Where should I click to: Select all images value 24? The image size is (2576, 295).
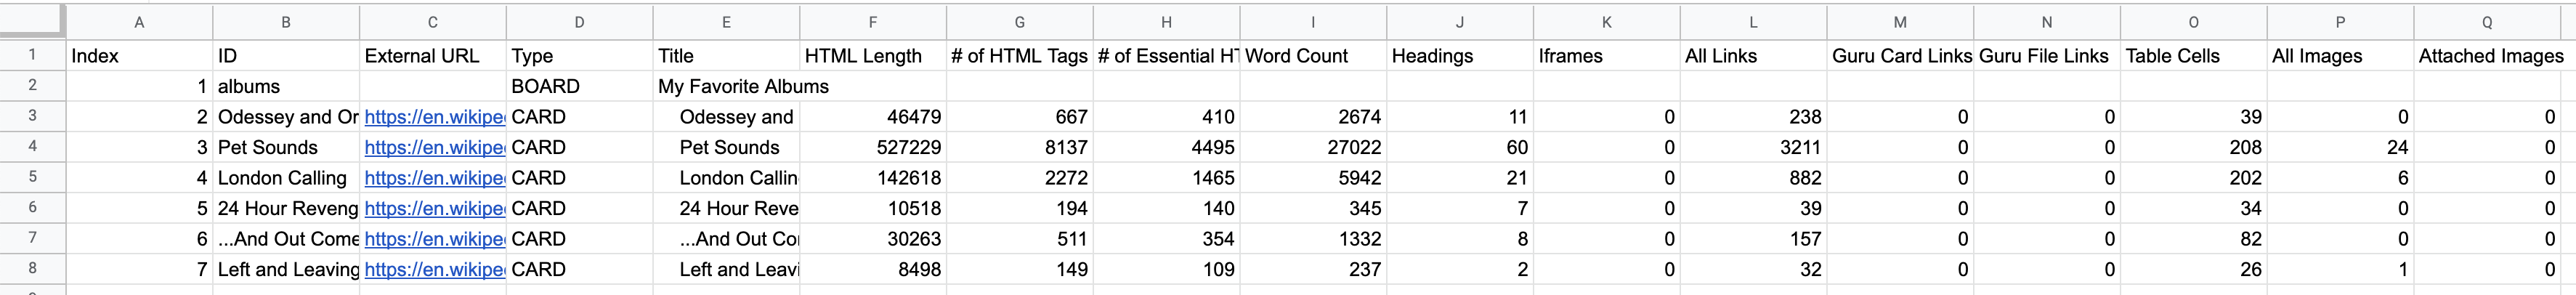pyautogui.click(x=2340, y=147)
